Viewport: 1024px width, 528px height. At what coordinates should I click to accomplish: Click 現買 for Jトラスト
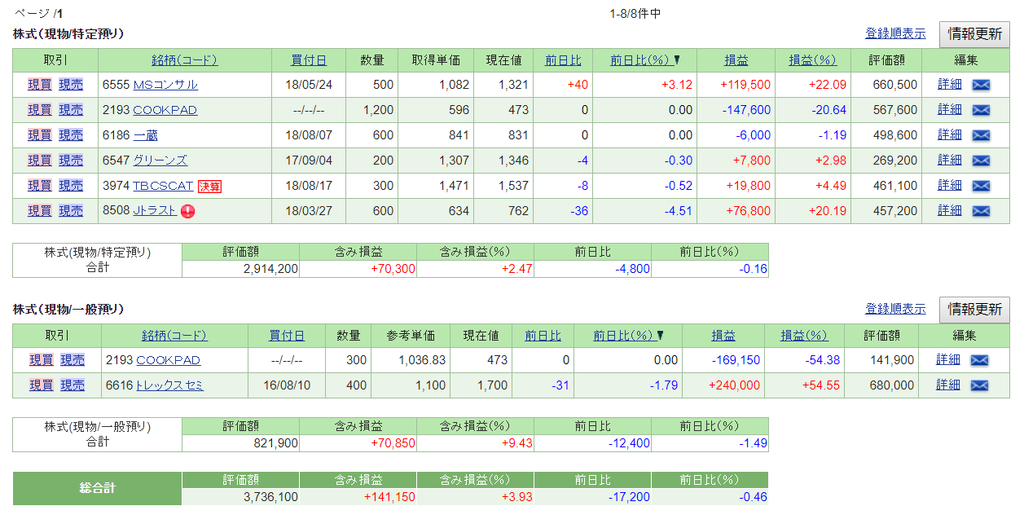tap(40, 211)
